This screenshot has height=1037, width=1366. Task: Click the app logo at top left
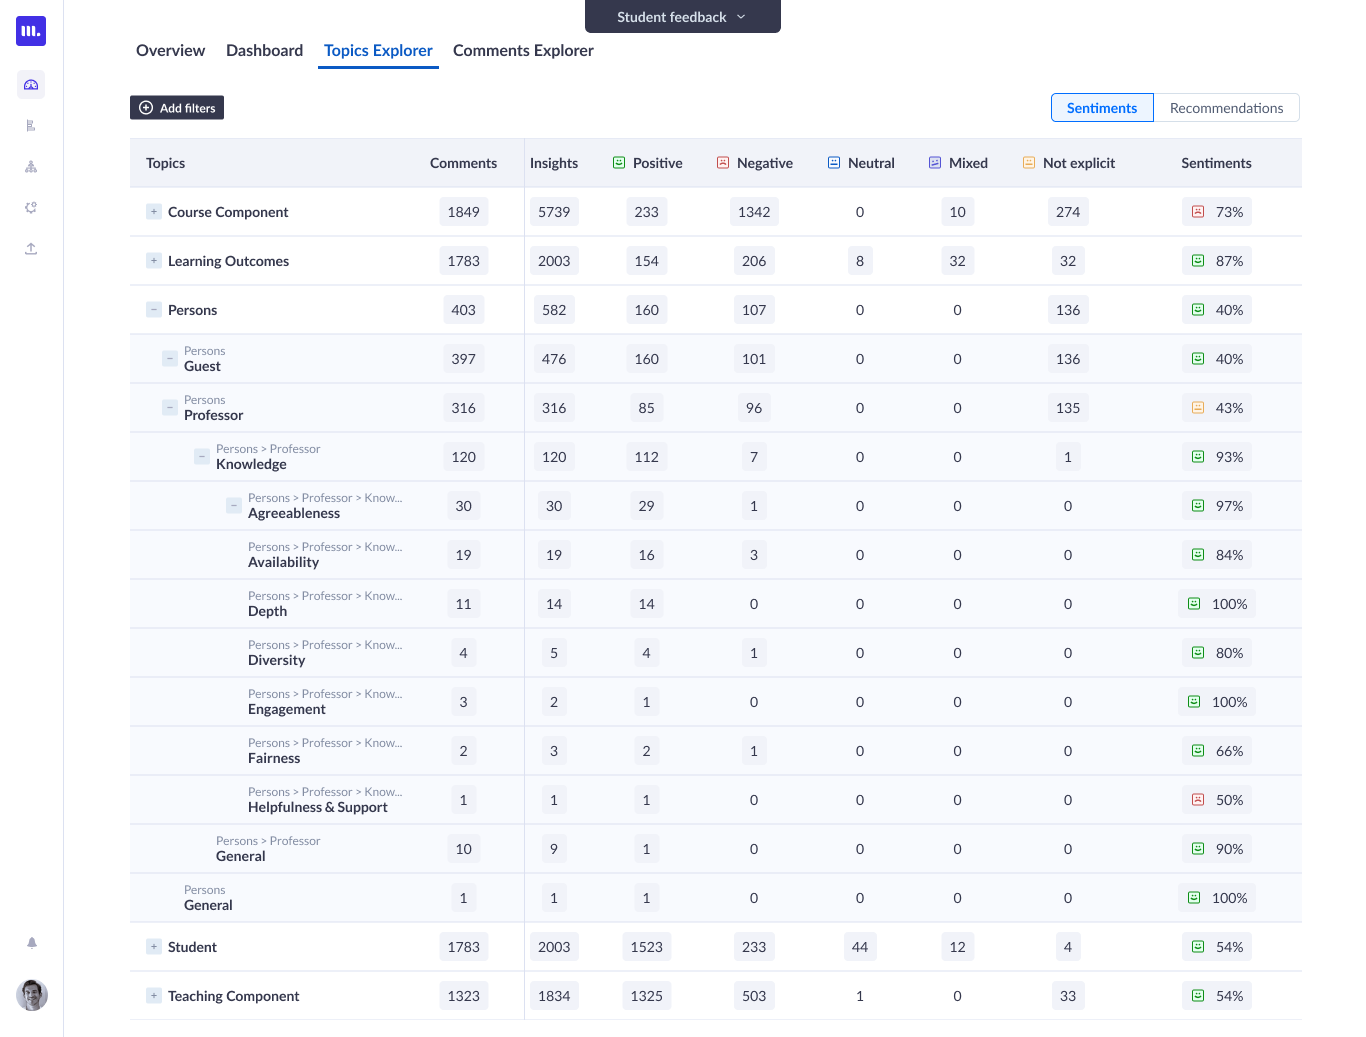point(31,31)
